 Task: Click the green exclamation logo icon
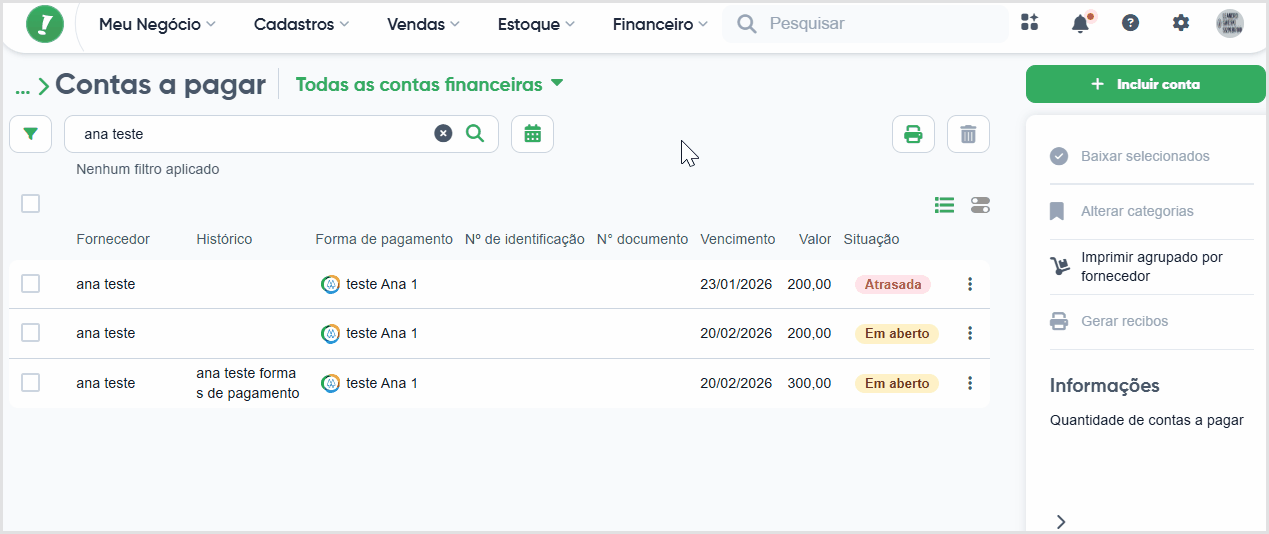[x=44, y=24]
